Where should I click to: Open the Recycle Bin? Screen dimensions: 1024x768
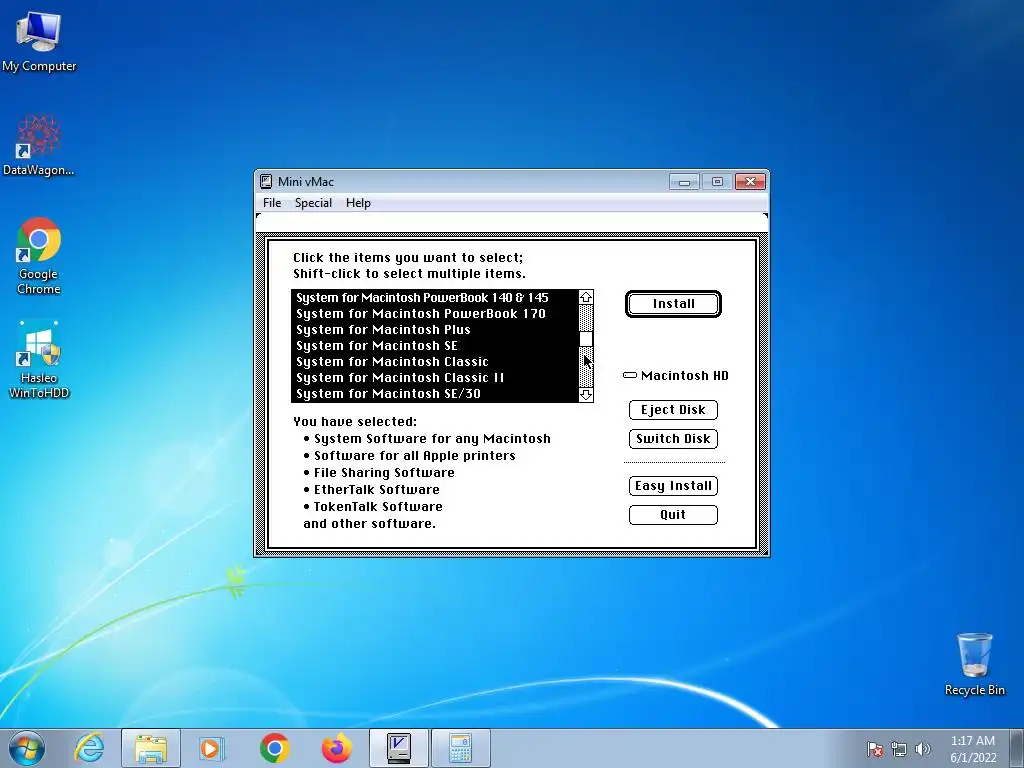point(974,664)
